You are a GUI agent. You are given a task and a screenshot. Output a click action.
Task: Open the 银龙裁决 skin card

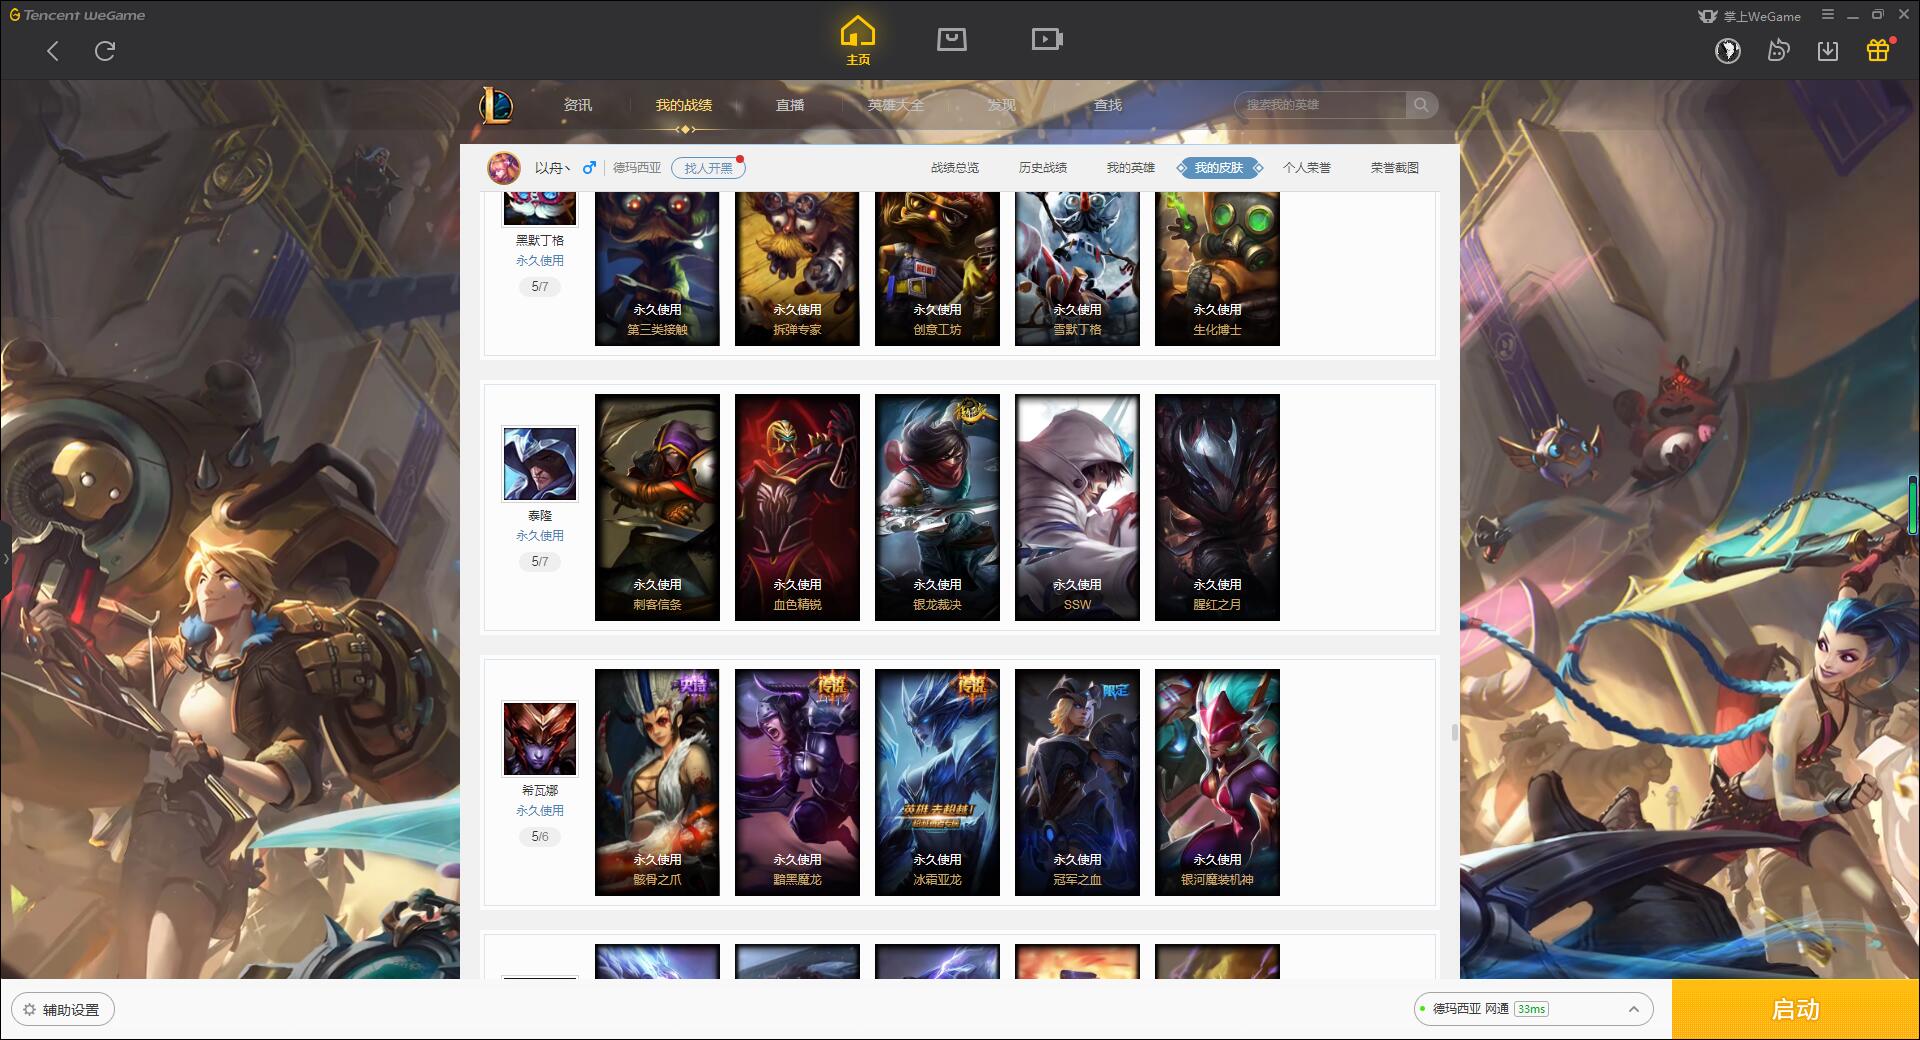pyautogui.click(x=937, y=507)
